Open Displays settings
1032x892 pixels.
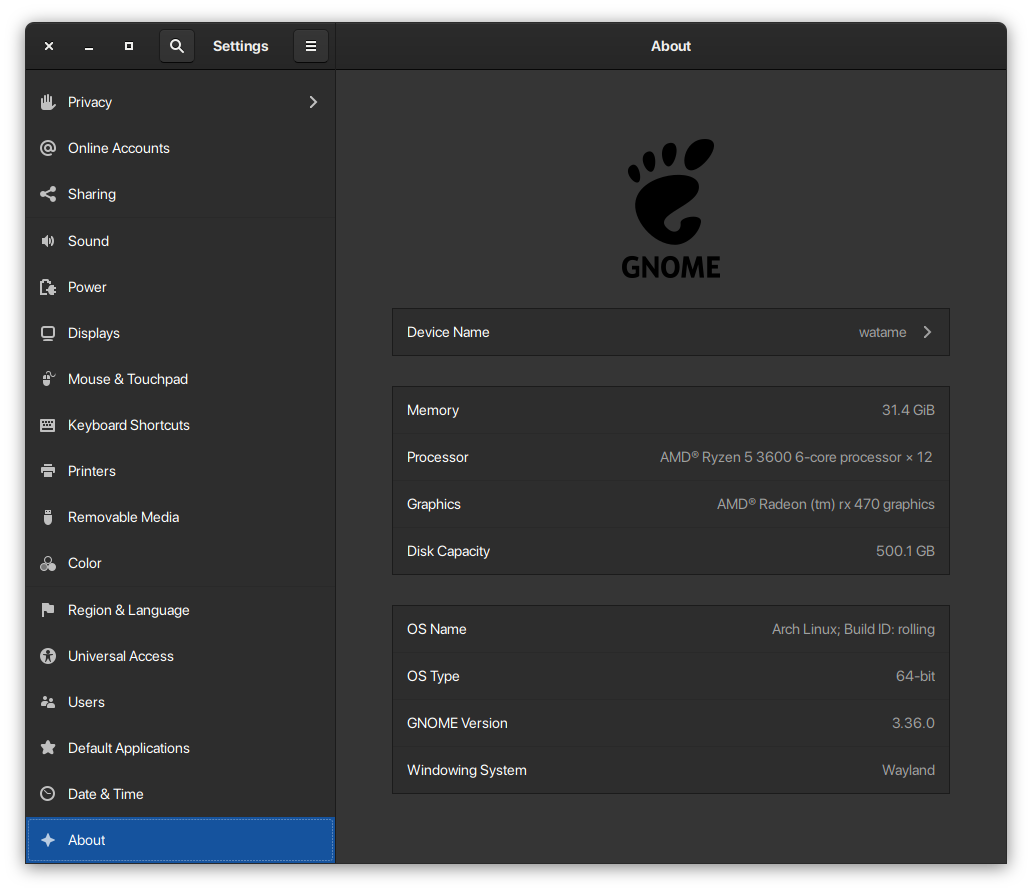[180, 333]
